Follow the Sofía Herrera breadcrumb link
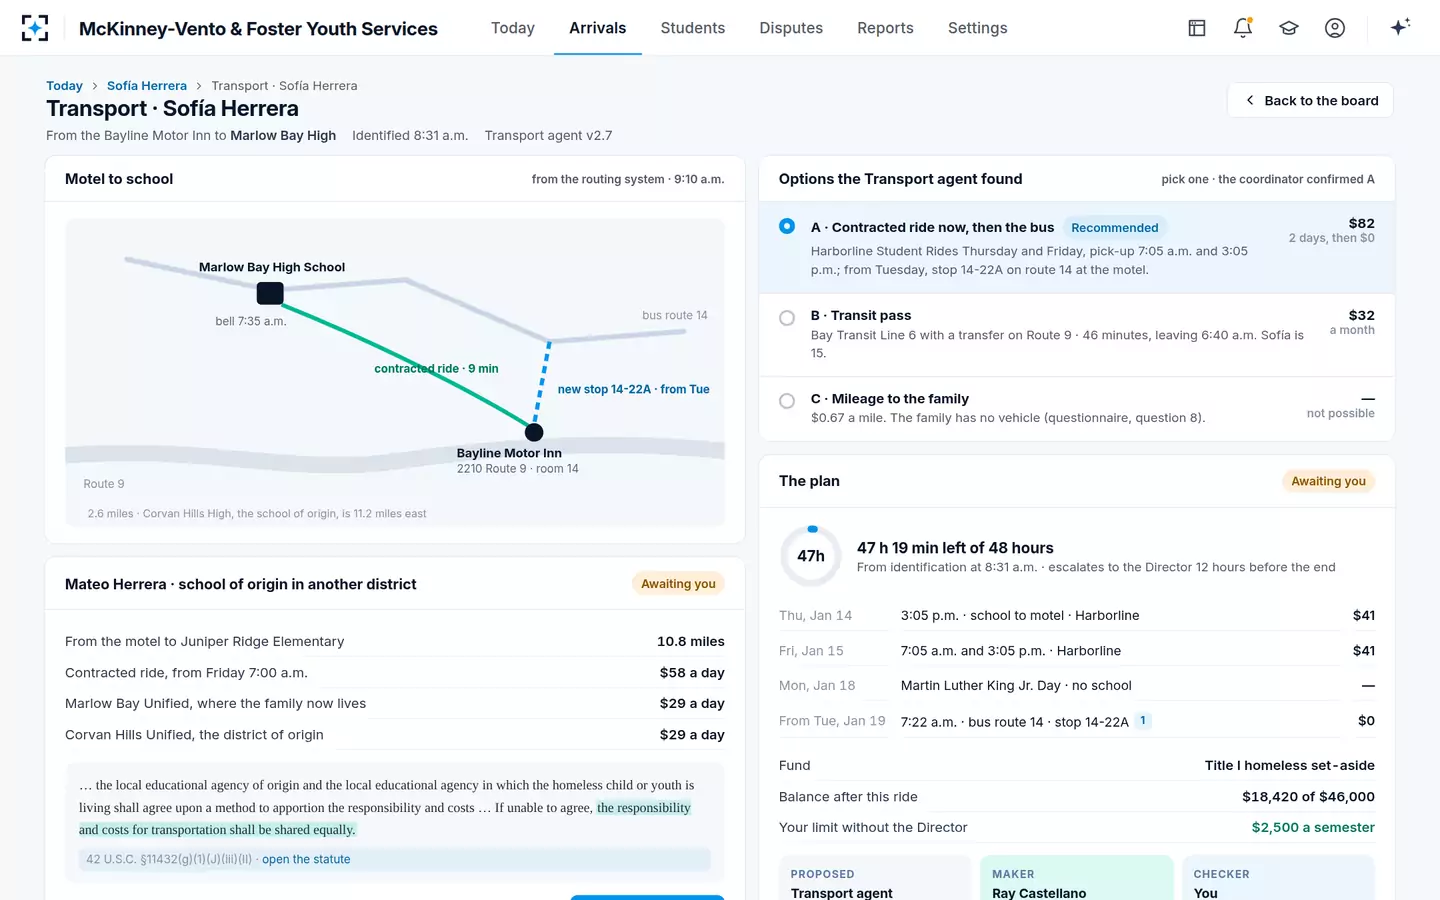This screenshot has width=1440, height=900. (x=147, y=86)
